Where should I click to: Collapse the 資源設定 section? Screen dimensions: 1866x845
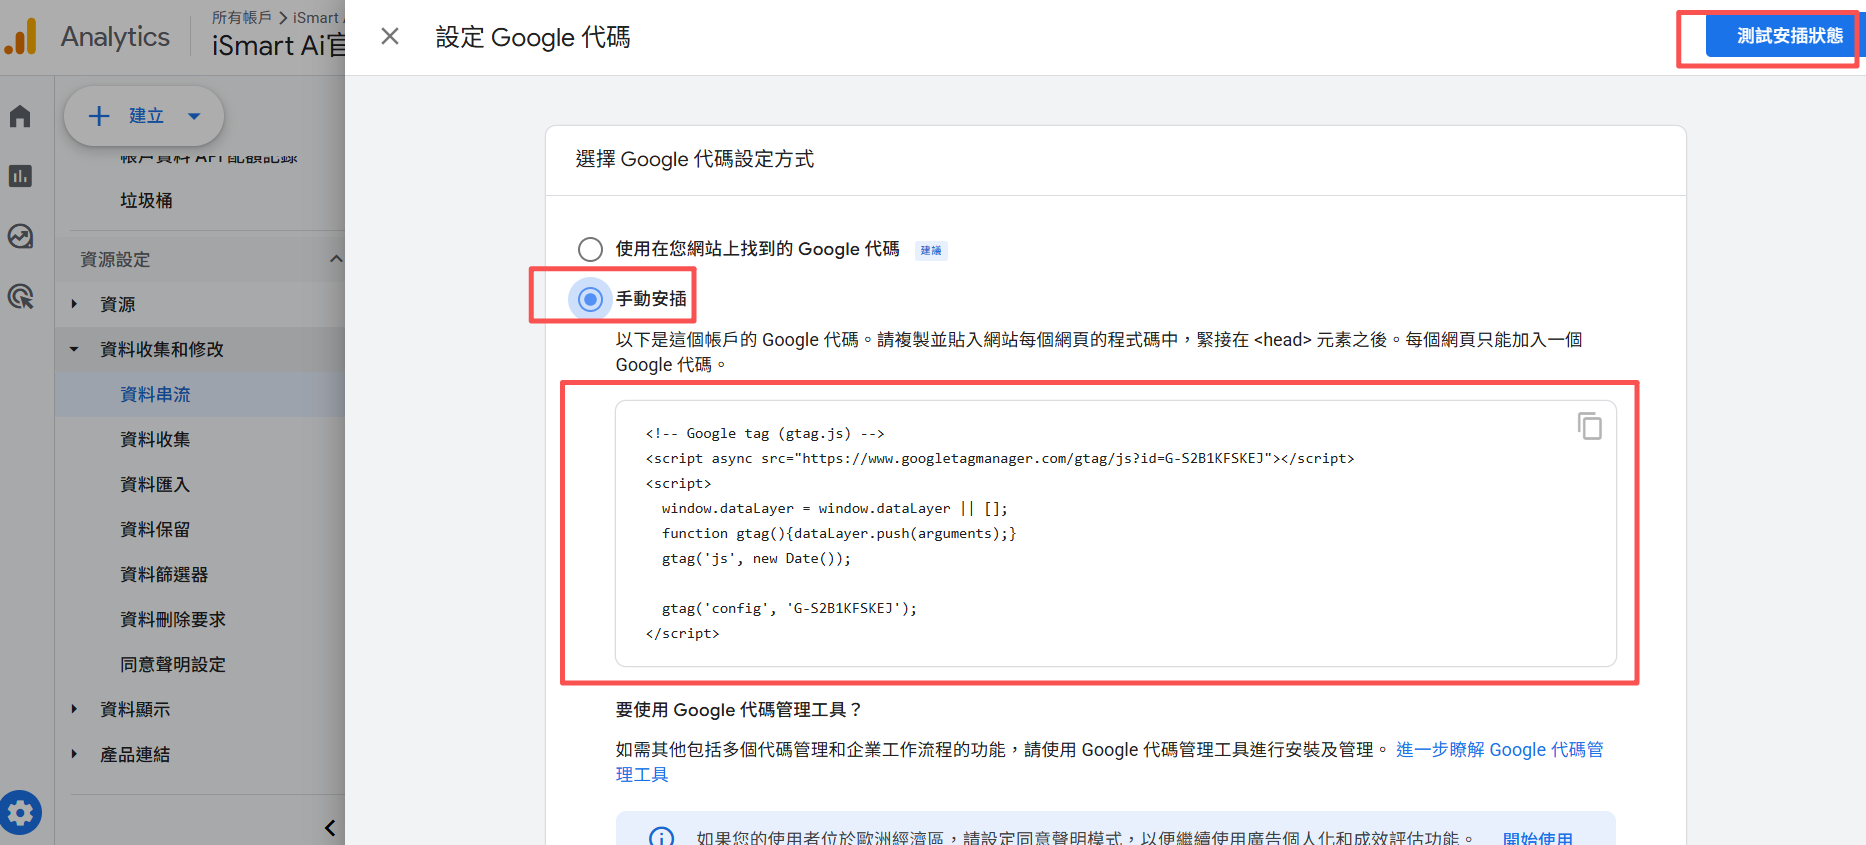coord(335,259)
